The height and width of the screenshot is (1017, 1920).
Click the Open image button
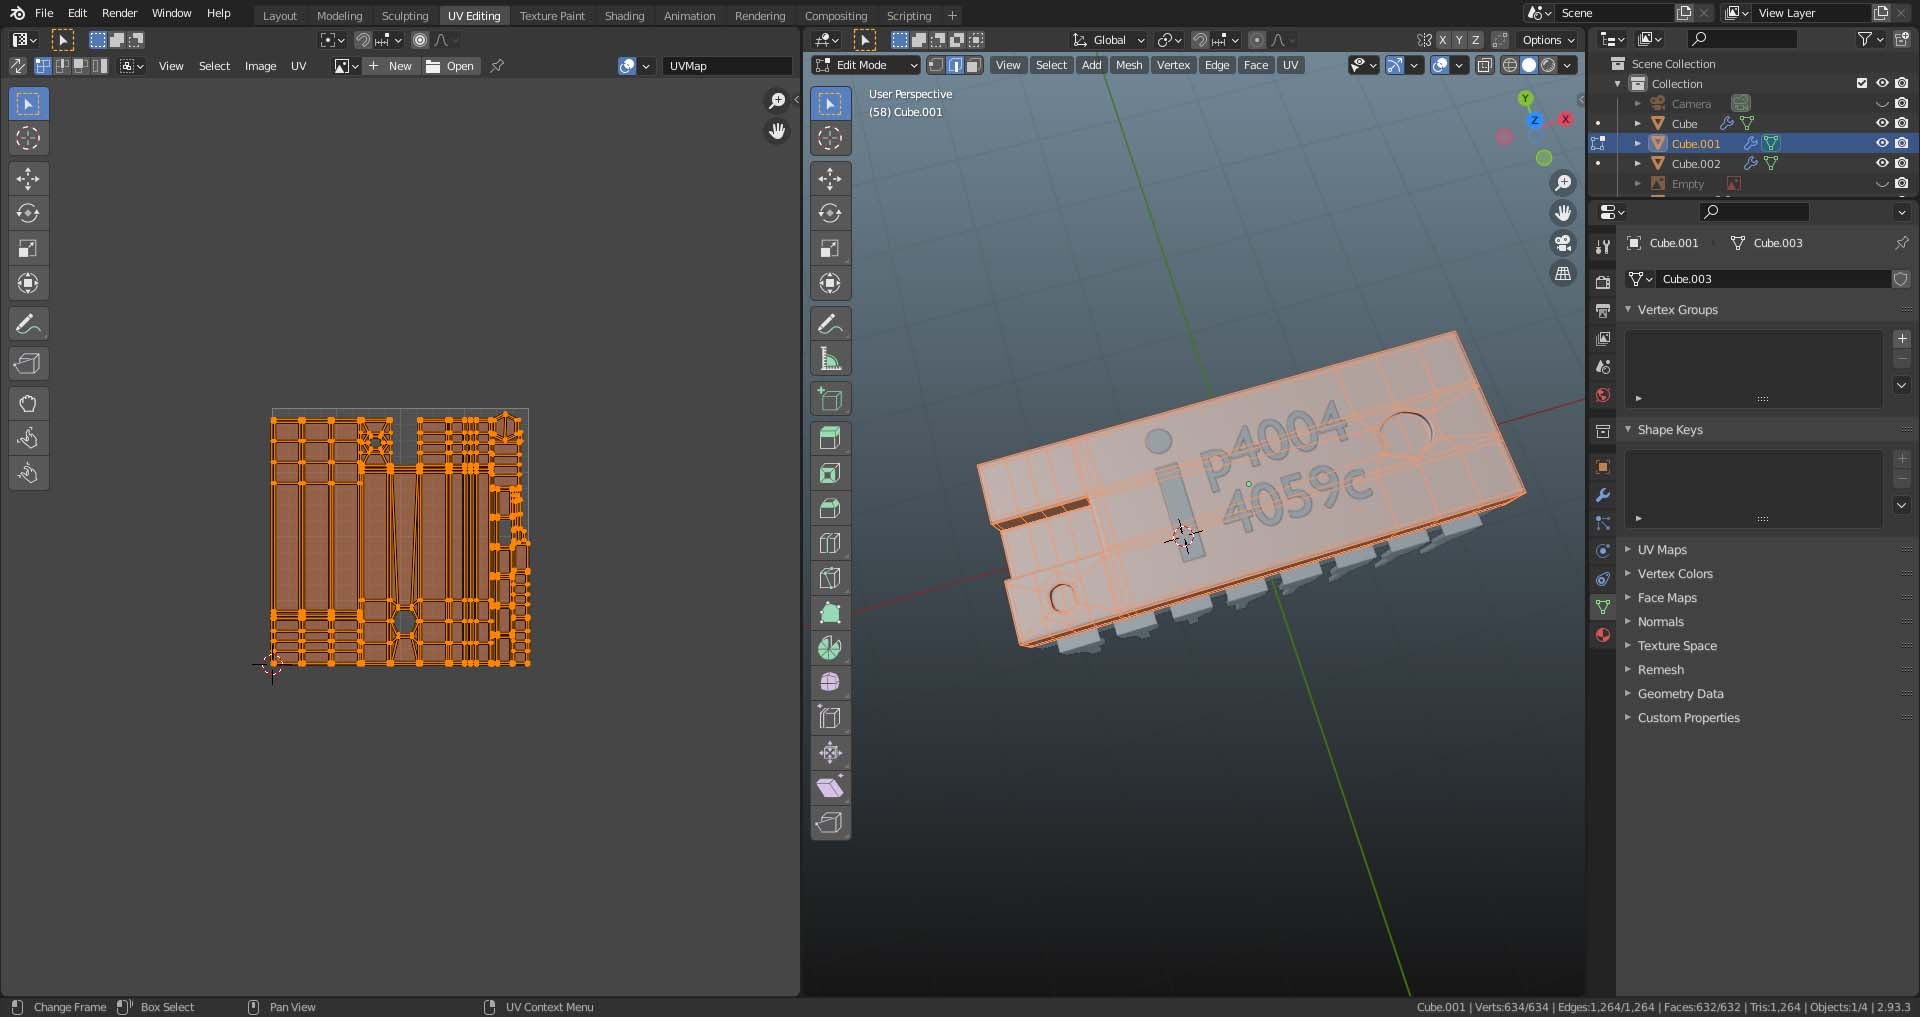450,66
